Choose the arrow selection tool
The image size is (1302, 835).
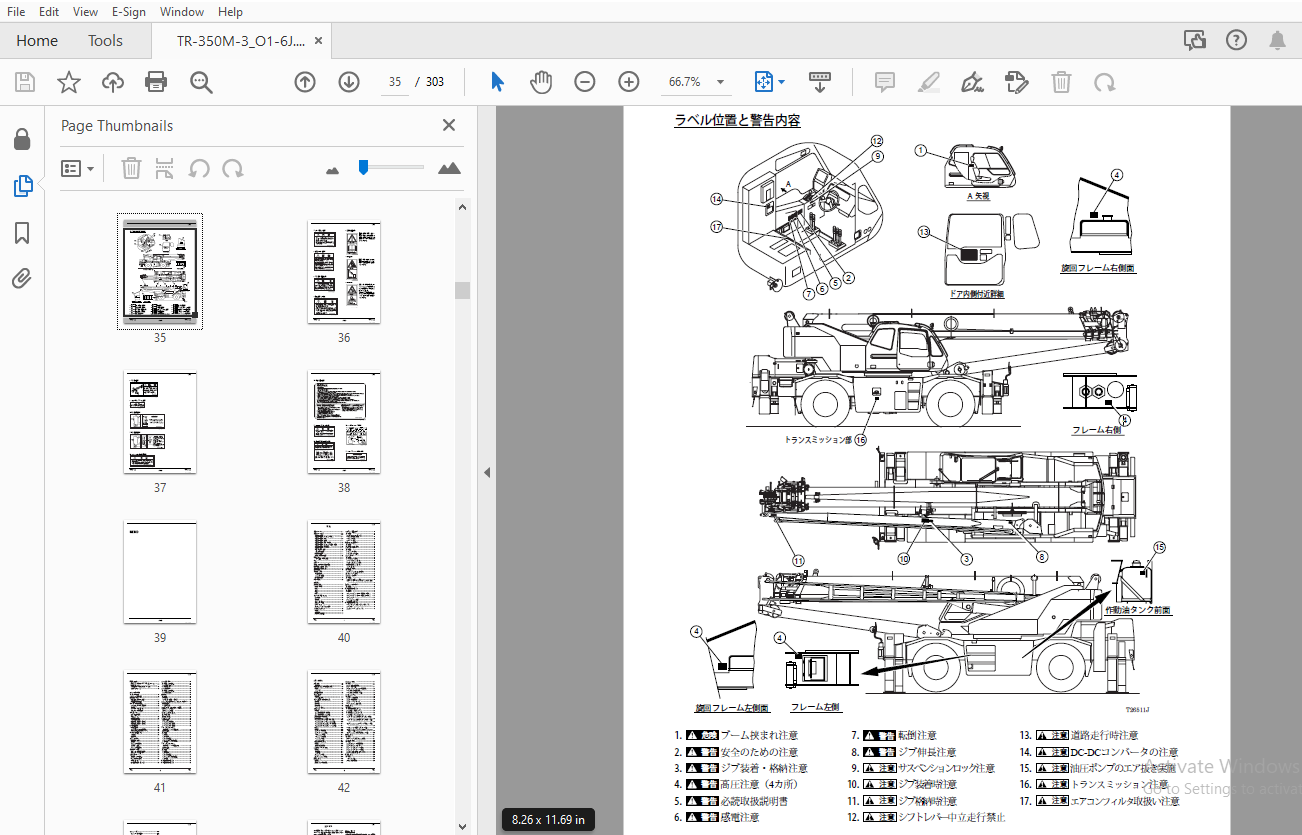click(x=497, y=82)
